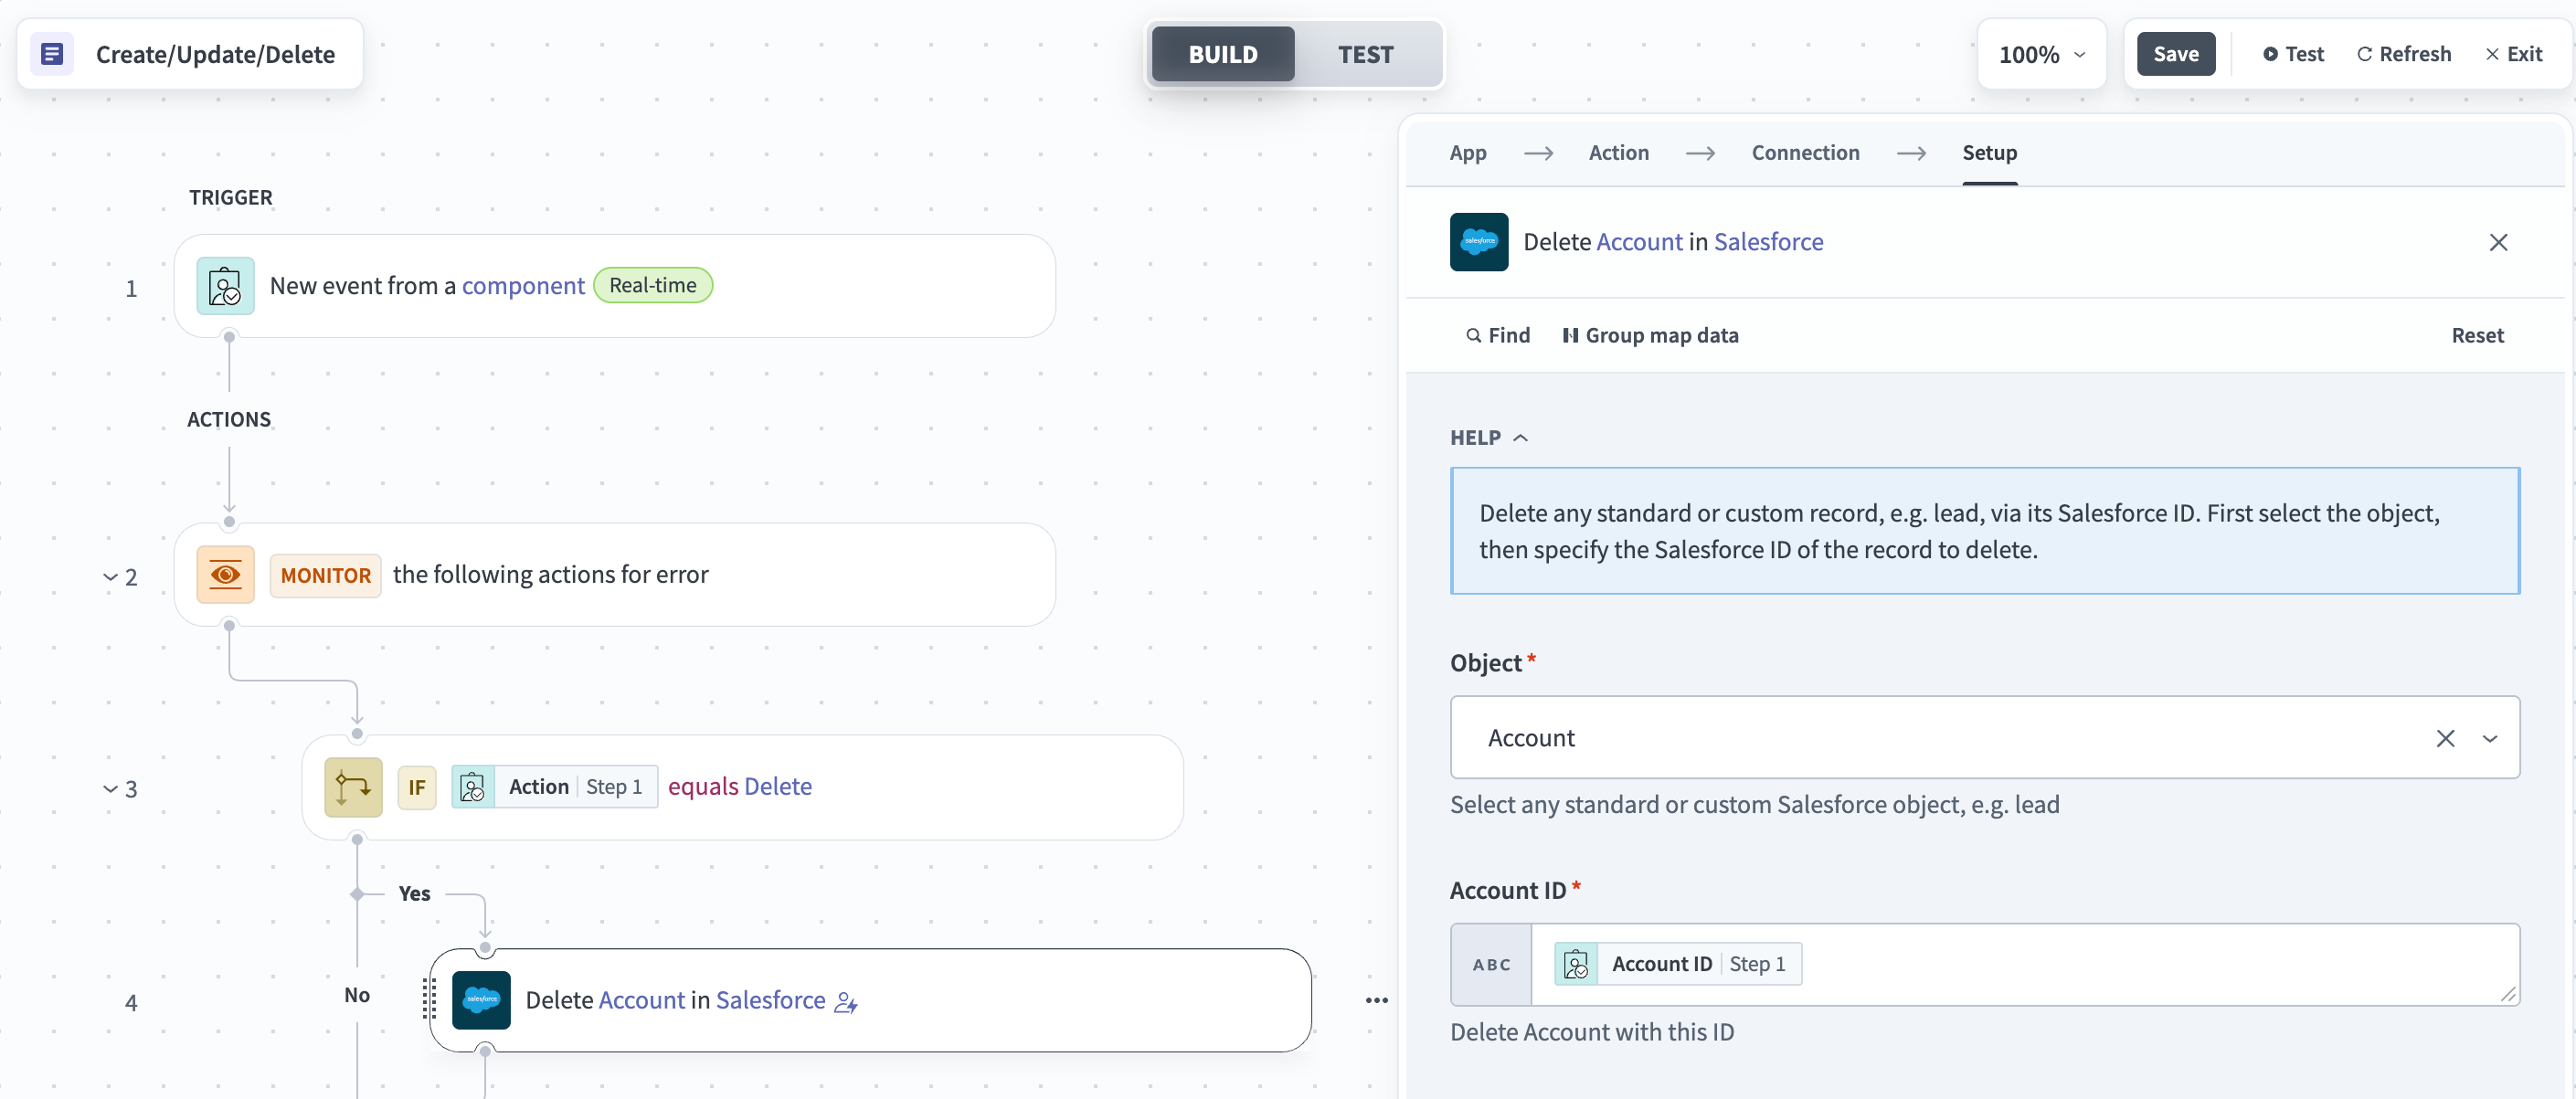Click the component link in the trigger step
2576x1099 pixels.
click(523, 286)
